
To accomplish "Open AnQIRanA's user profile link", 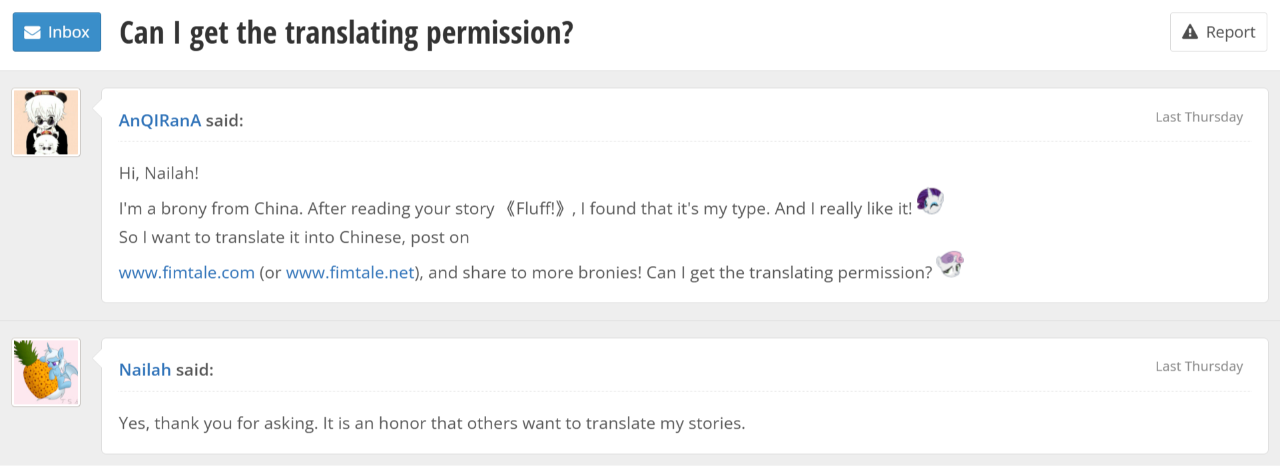I will click(x=160, y=120).
